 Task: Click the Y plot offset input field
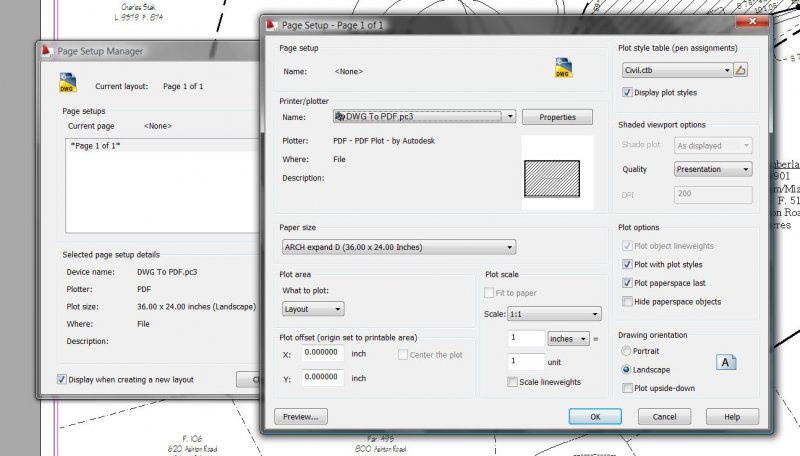tap(322, 377)
